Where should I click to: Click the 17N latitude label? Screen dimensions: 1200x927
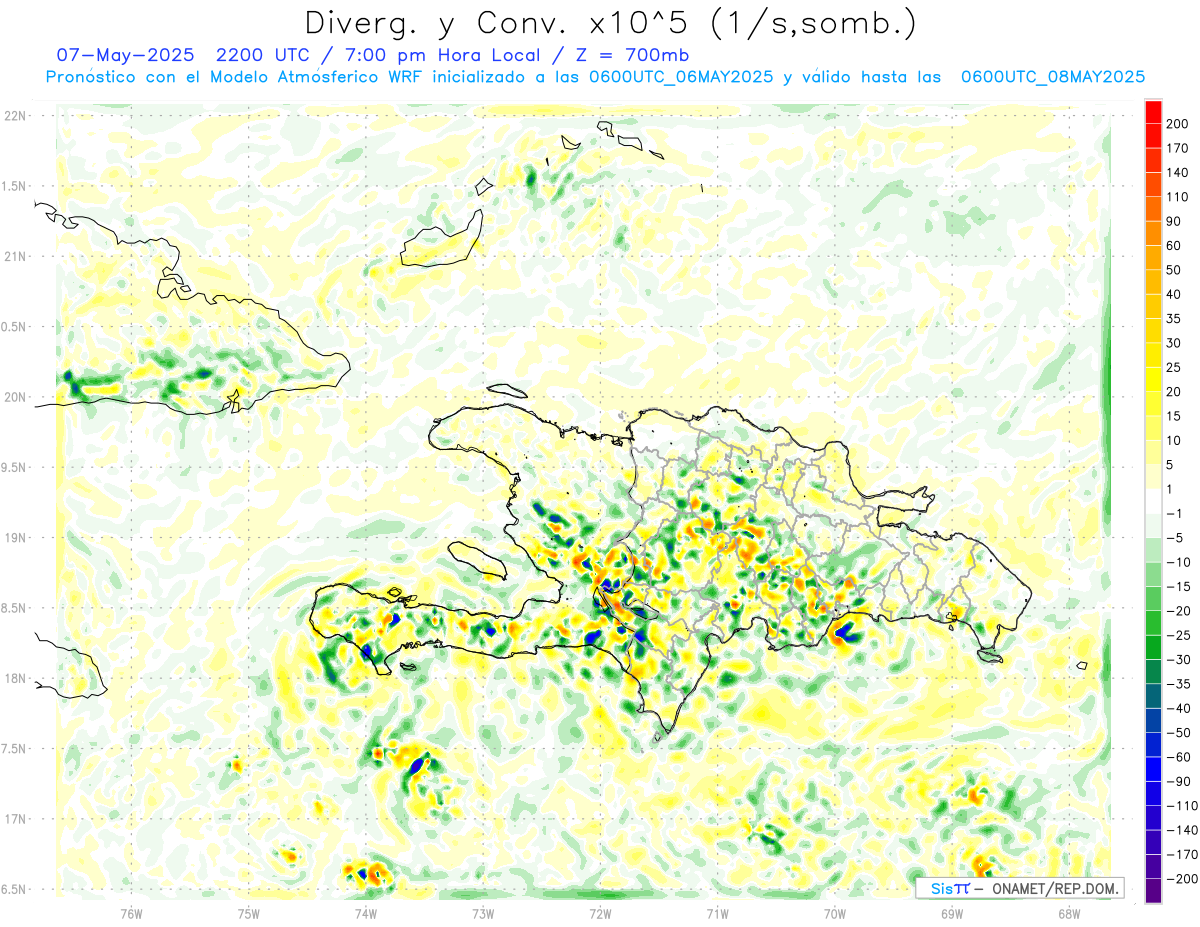[x=14, y=819]
